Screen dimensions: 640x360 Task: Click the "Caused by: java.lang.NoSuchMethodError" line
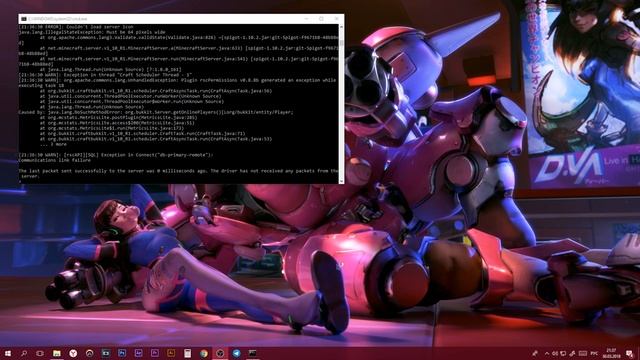click(x=156, y=112)
